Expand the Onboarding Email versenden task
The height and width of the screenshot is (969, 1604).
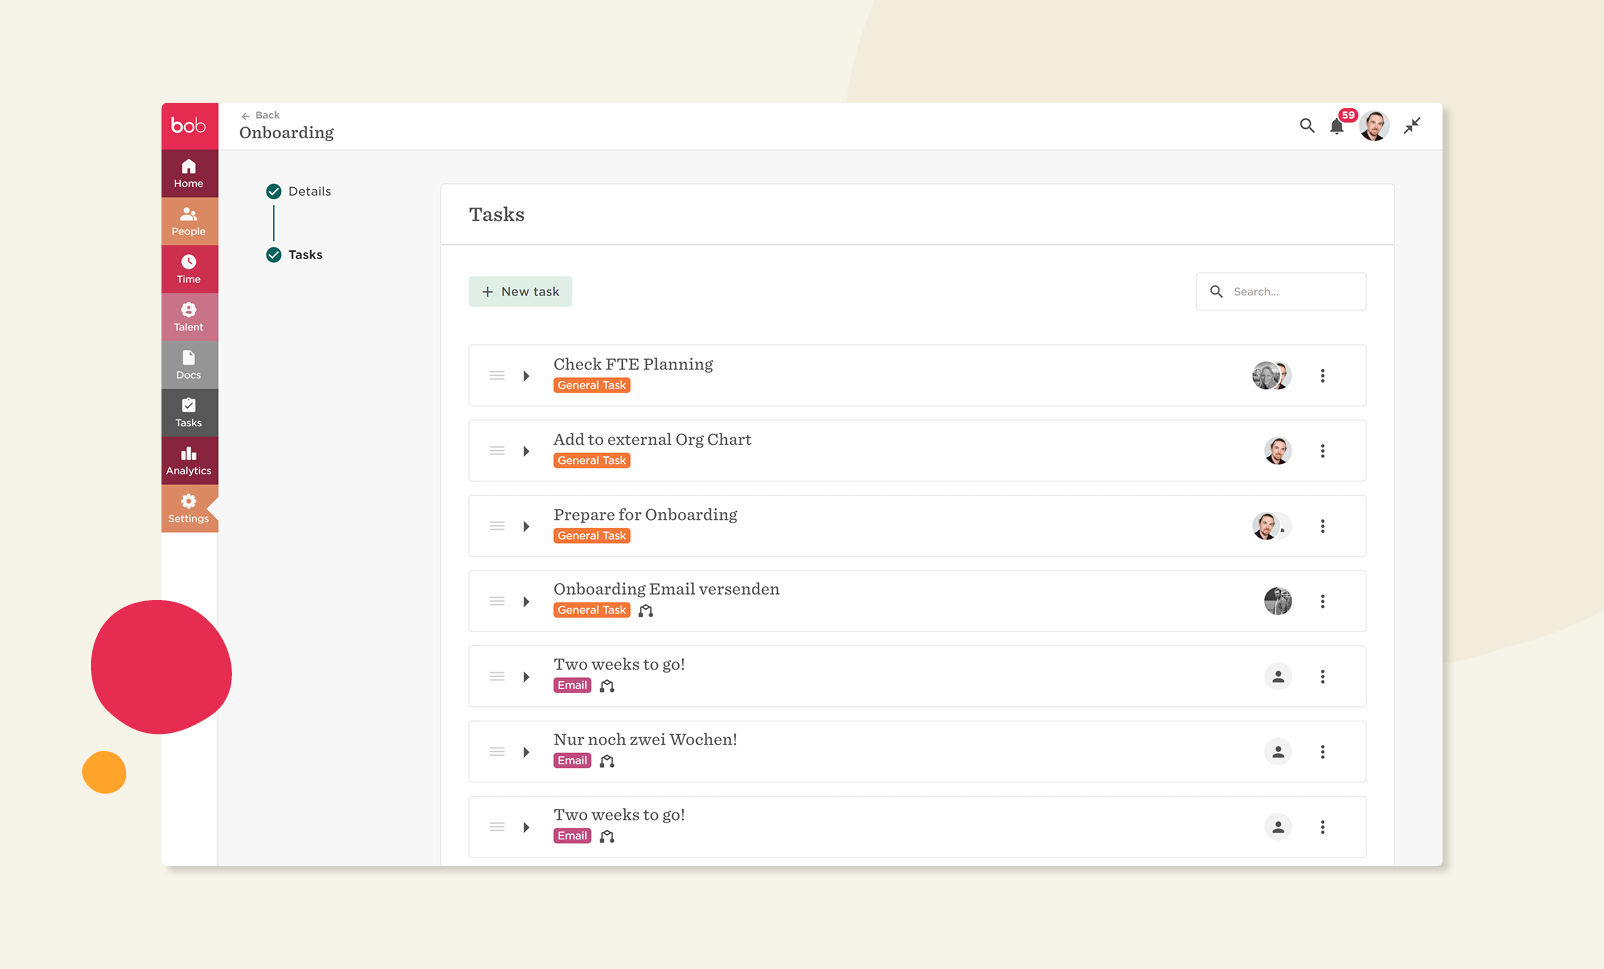point(526,602)
